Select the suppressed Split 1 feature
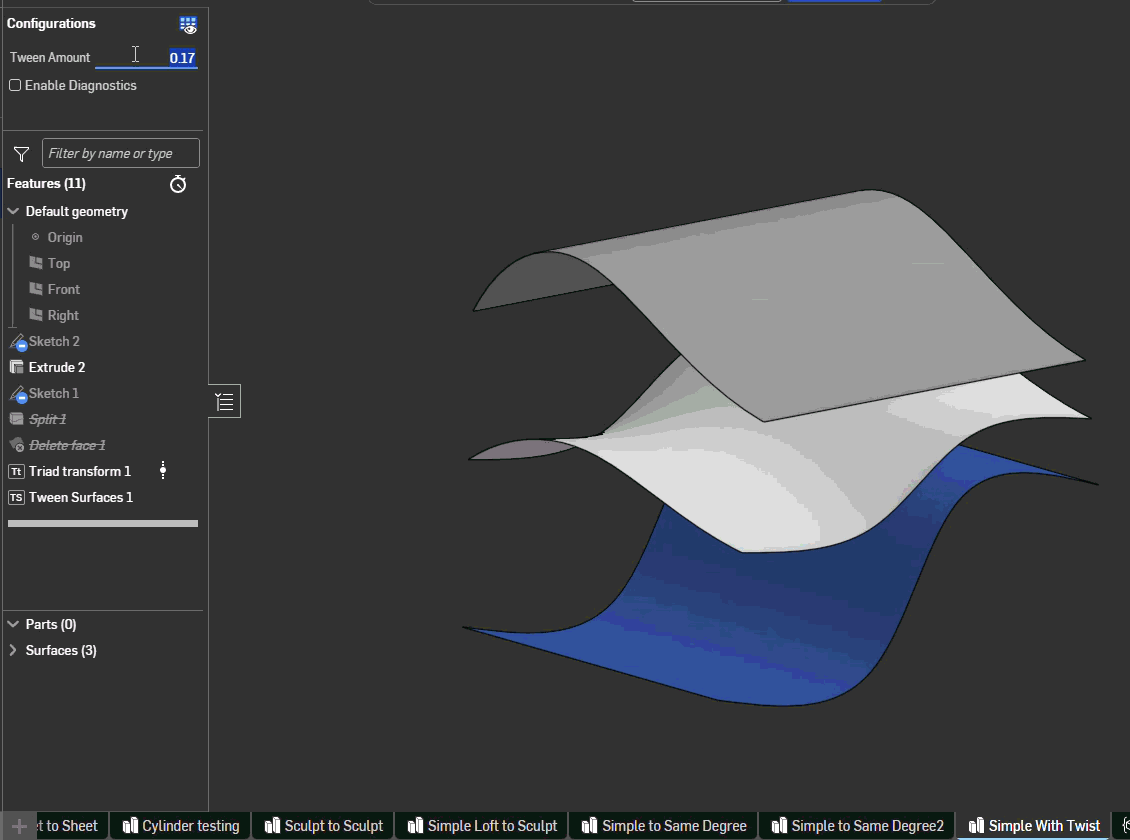Screen dimensions: 1130x840 coord(47,419)
